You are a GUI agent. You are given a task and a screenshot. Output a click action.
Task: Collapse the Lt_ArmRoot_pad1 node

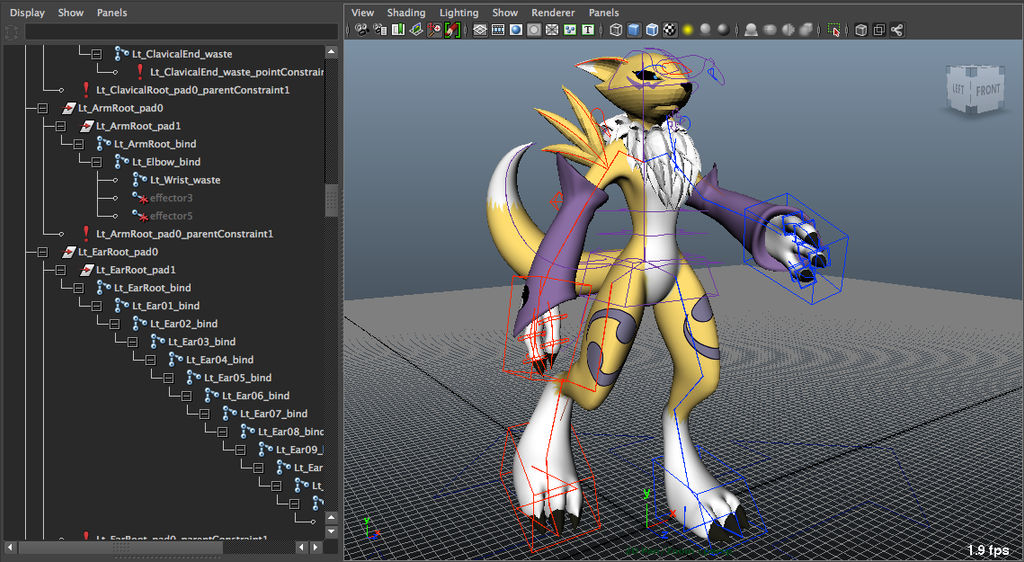61,126
